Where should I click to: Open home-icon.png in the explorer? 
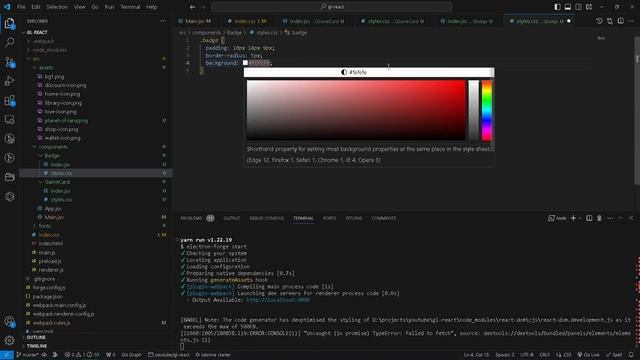tap(62, 94)
